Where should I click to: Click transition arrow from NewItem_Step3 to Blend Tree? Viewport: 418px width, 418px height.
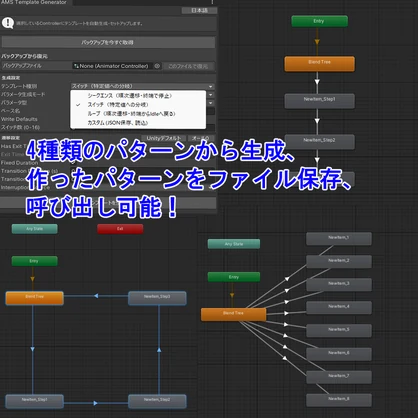(96, 296)
